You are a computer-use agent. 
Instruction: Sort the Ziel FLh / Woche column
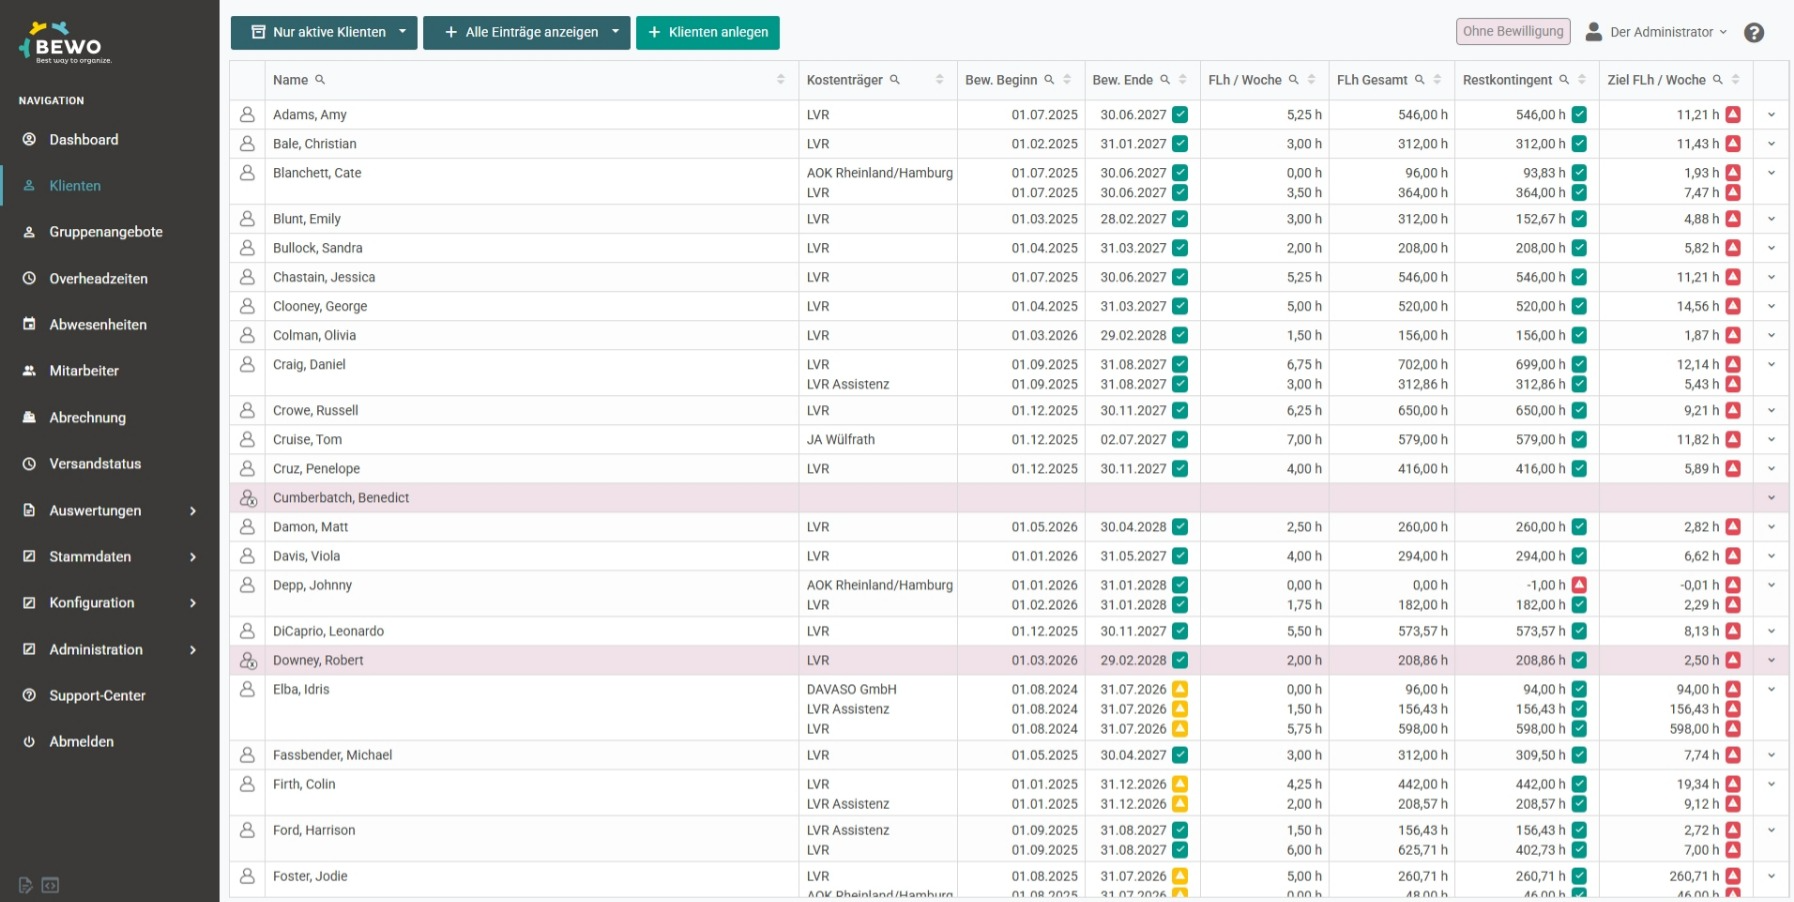1736,80
